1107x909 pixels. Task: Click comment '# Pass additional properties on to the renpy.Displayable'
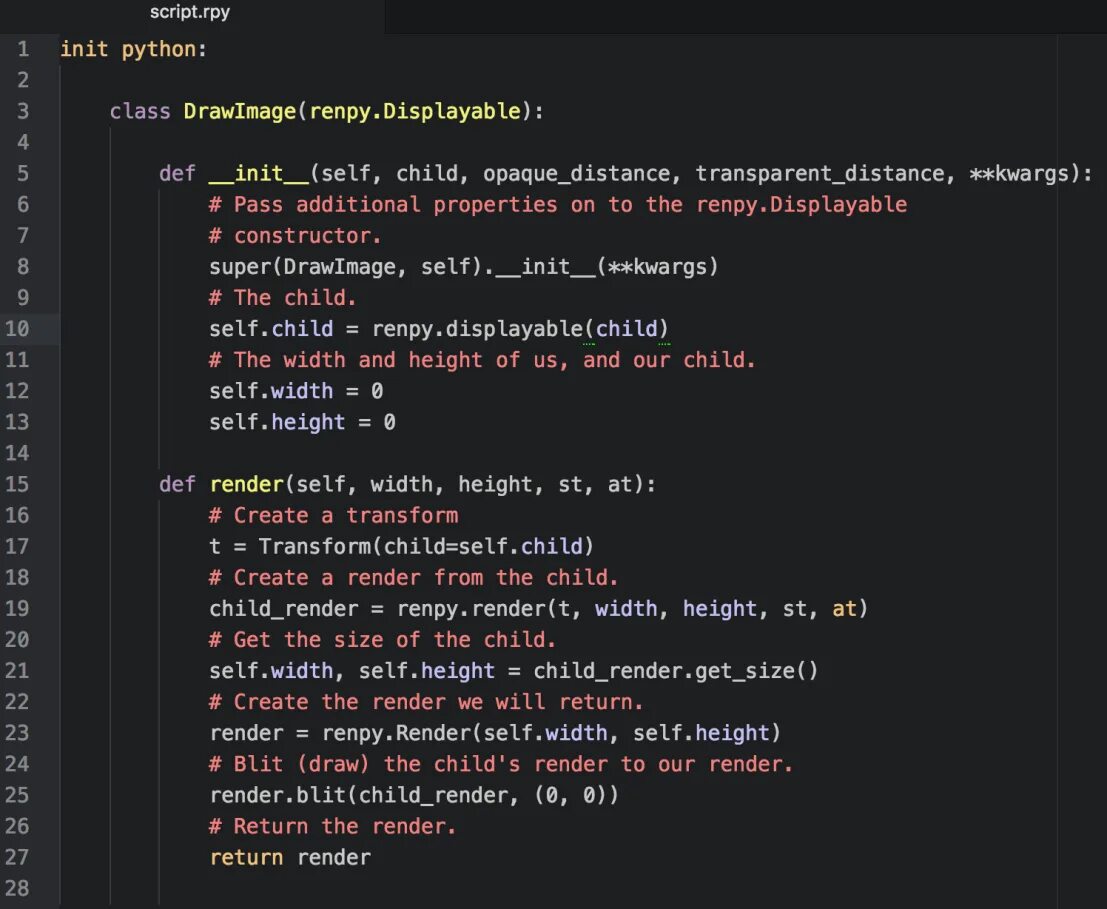pos(558,205)
